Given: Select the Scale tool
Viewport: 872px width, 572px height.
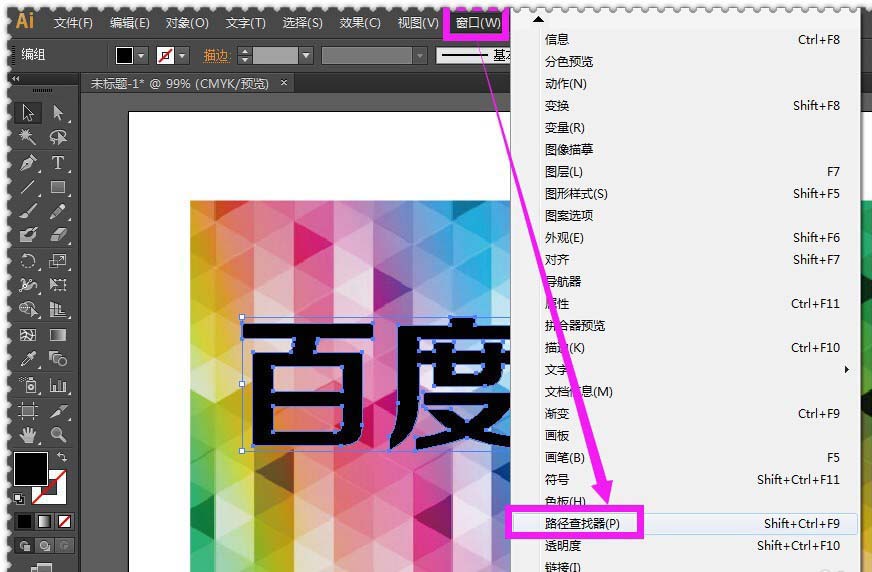Looking at the screenshot, I should click(x=58, y=261).
